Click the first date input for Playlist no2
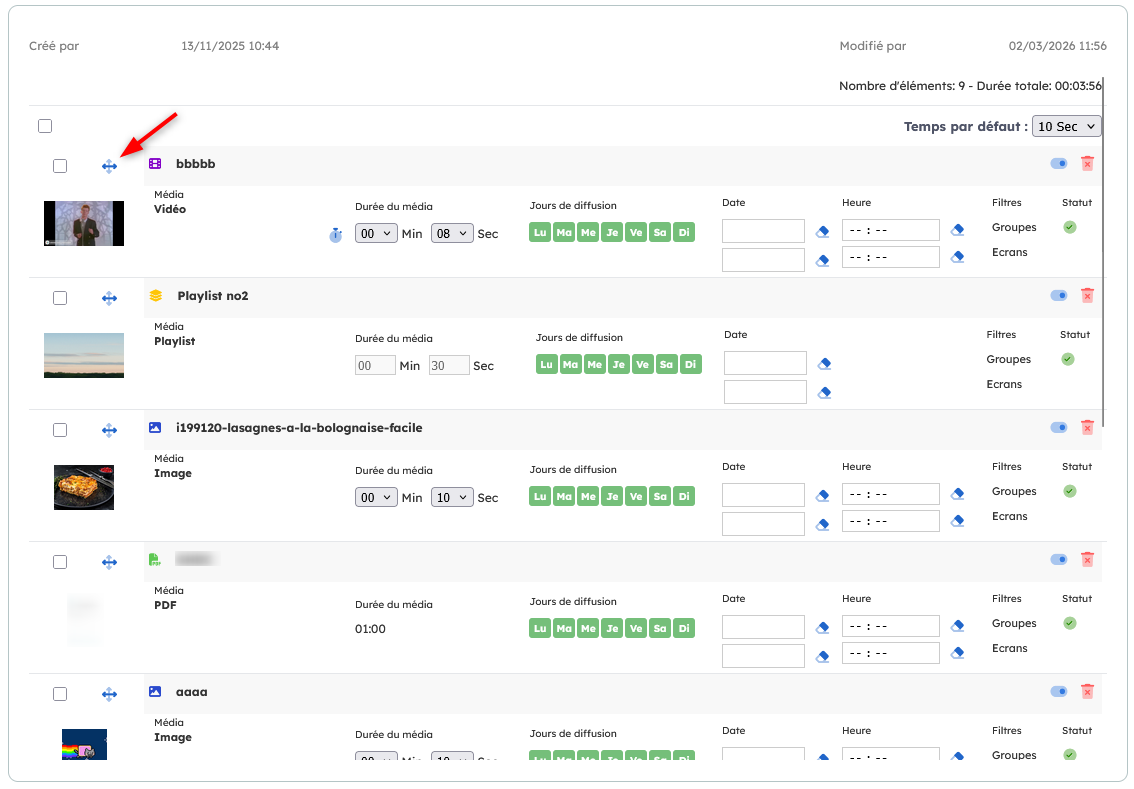This screenshot has height=789, width=1134. click(765, 363)
